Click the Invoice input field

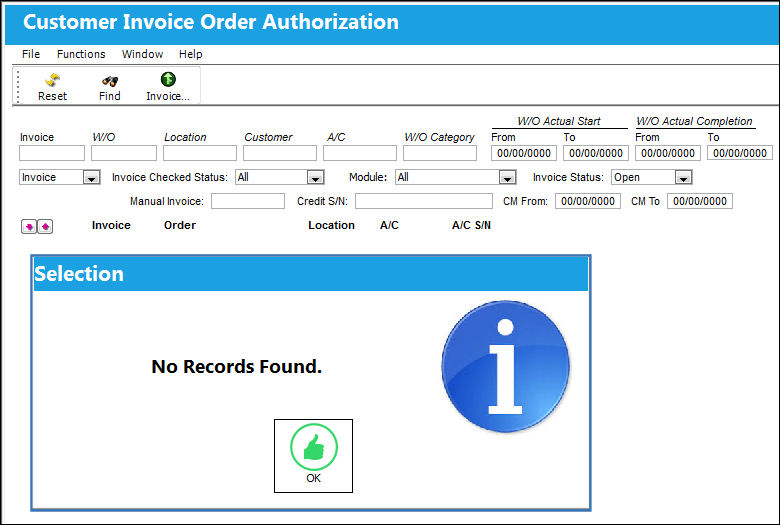(x=52, y=153)
